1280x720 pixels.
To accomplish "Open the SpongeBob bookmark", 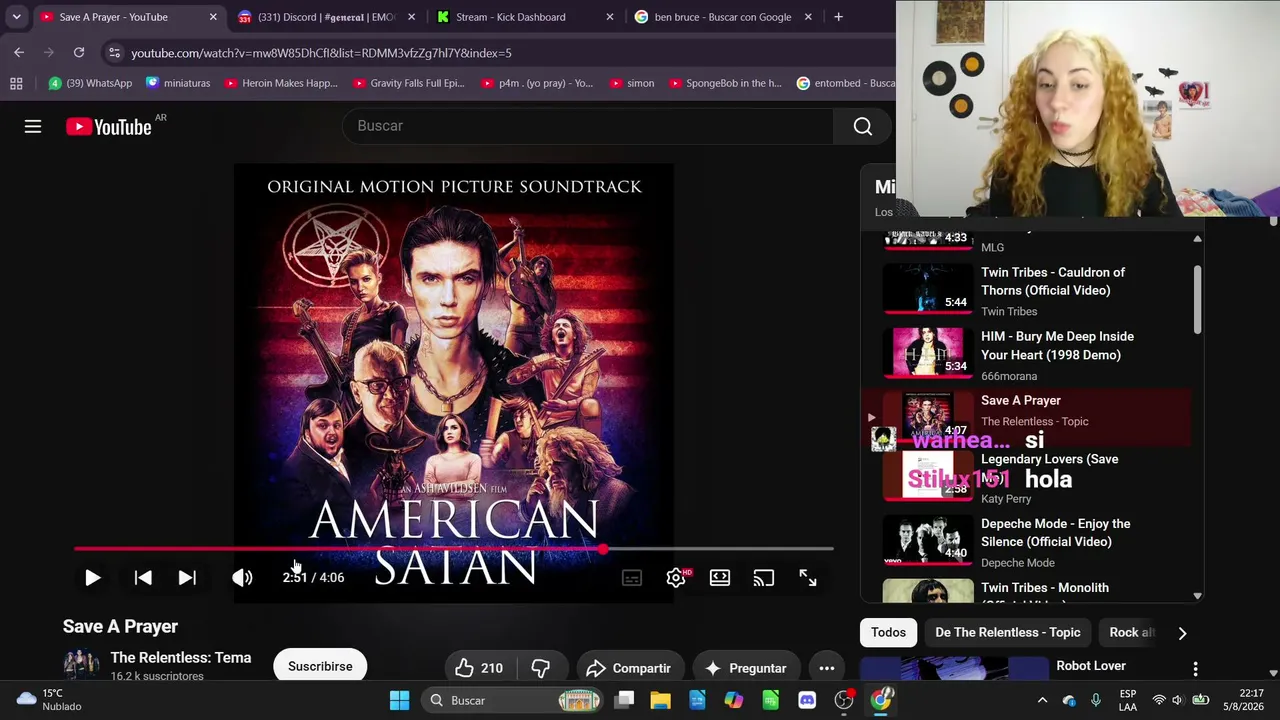I will pyautogui.click(x=724, y=83).
